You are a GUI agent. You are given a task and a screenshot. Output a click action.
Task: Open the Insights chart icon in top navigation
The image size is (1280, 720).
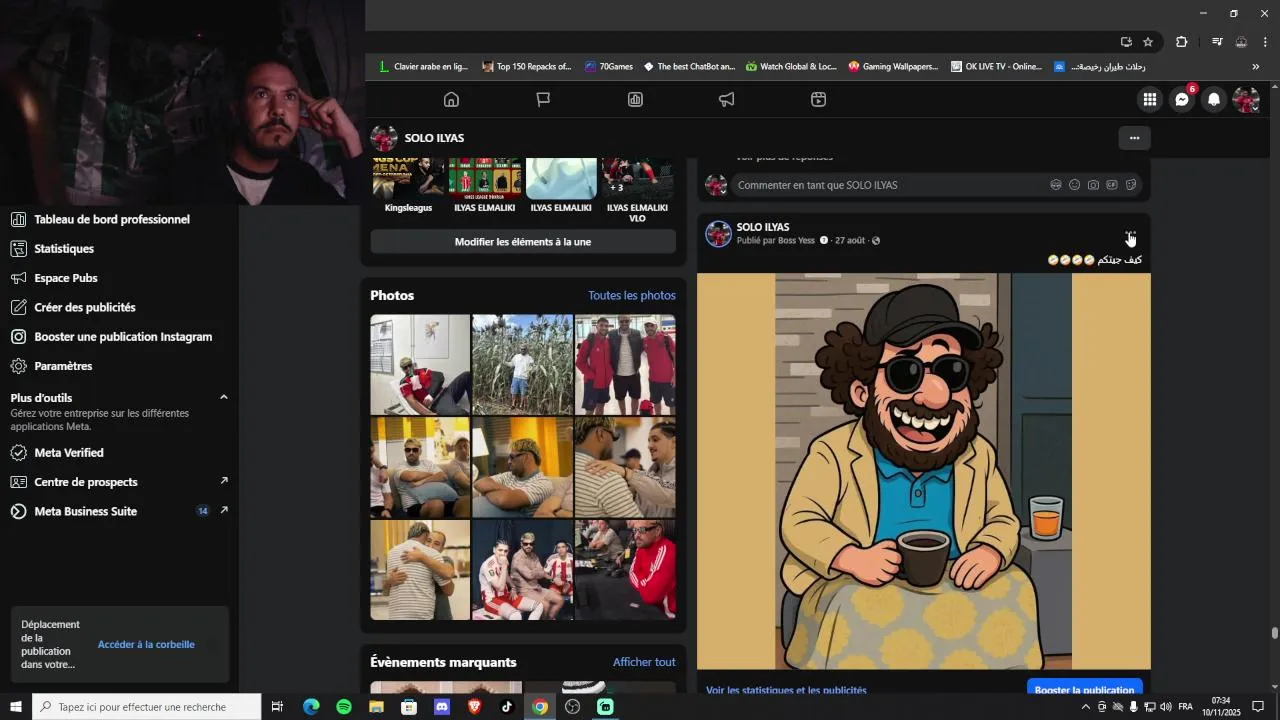click(635, 99)
